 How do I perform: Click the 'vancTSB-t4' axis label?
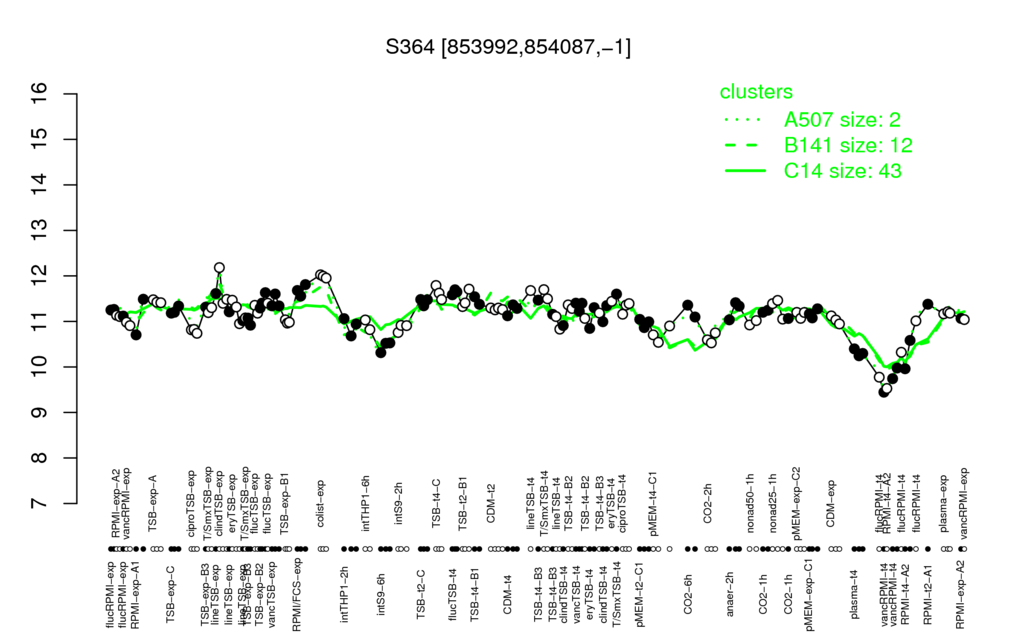pyautogui.click(x=576, y=592)
